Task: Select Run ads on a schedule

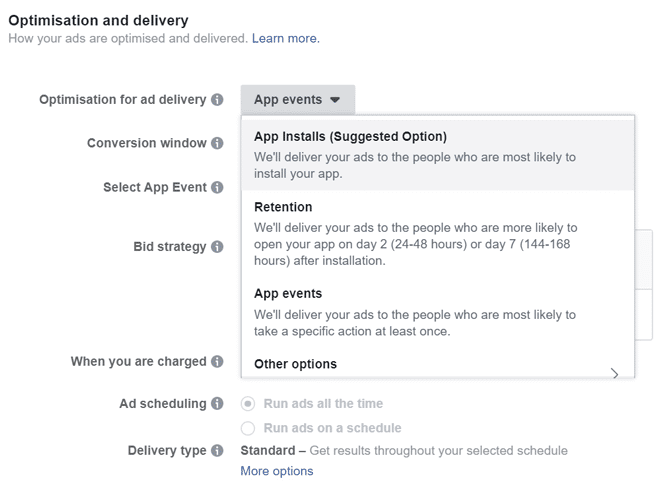Action: coord(248,428)
